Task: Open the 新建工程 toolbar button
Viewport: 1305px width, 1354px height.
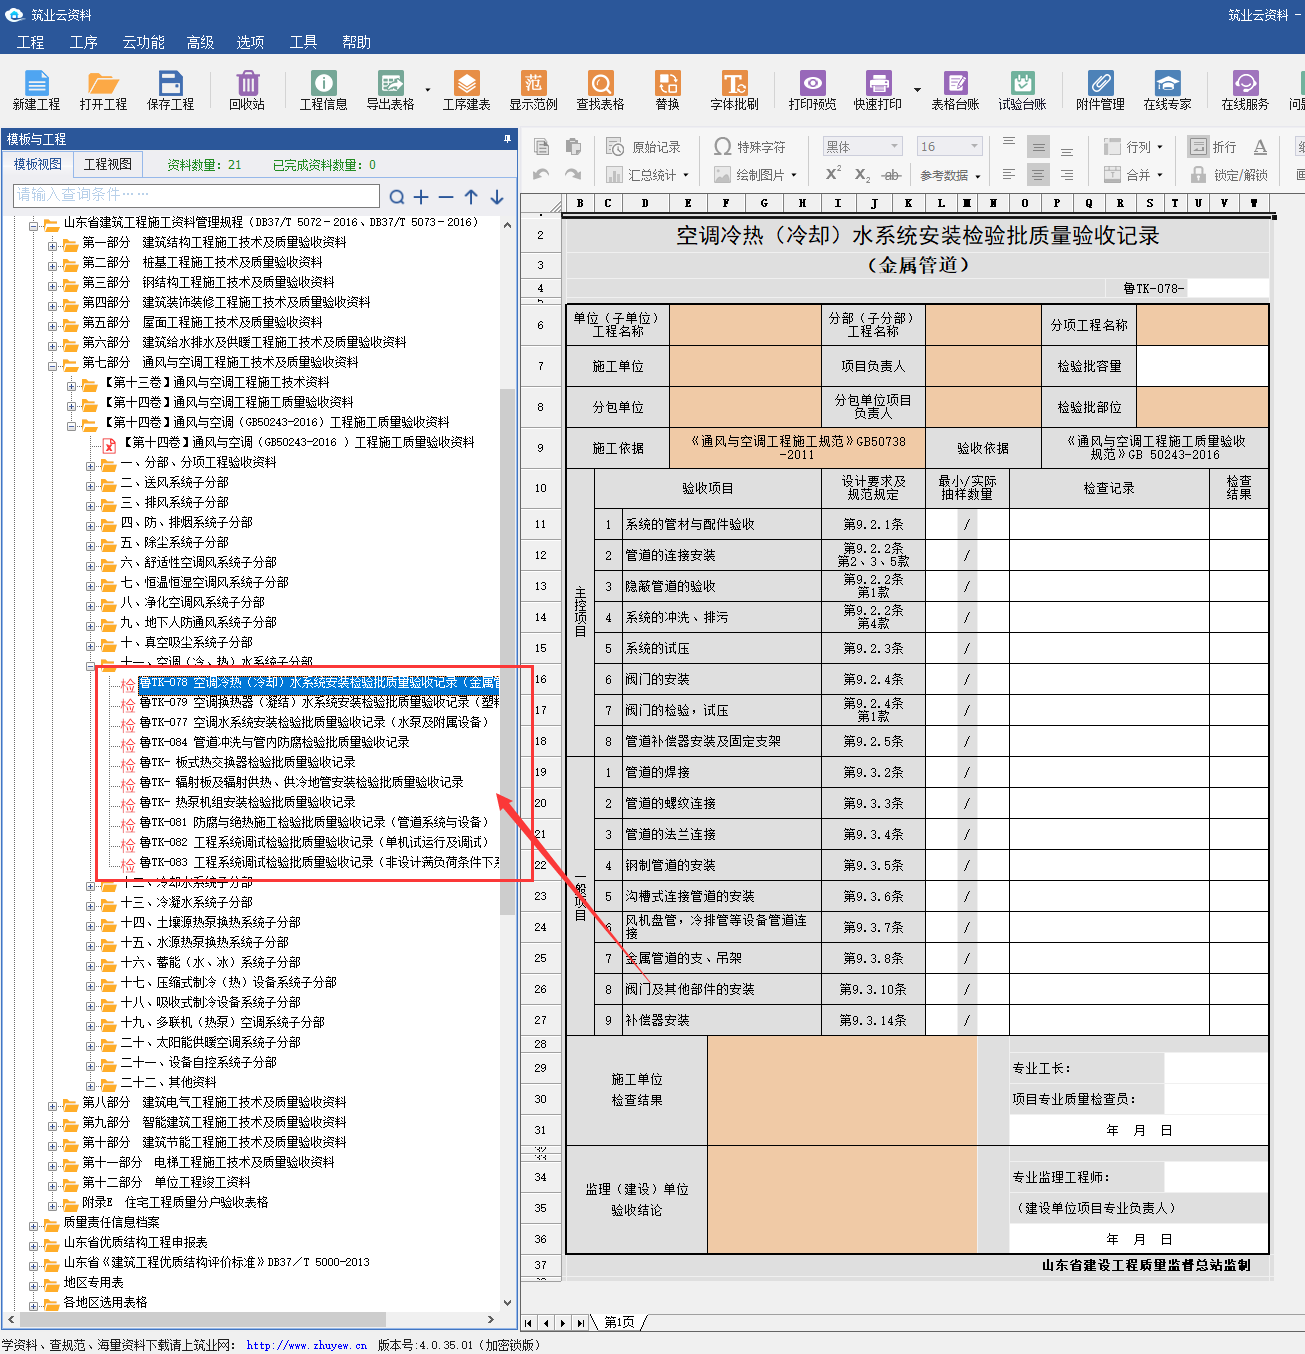Action: pos(36,90)
